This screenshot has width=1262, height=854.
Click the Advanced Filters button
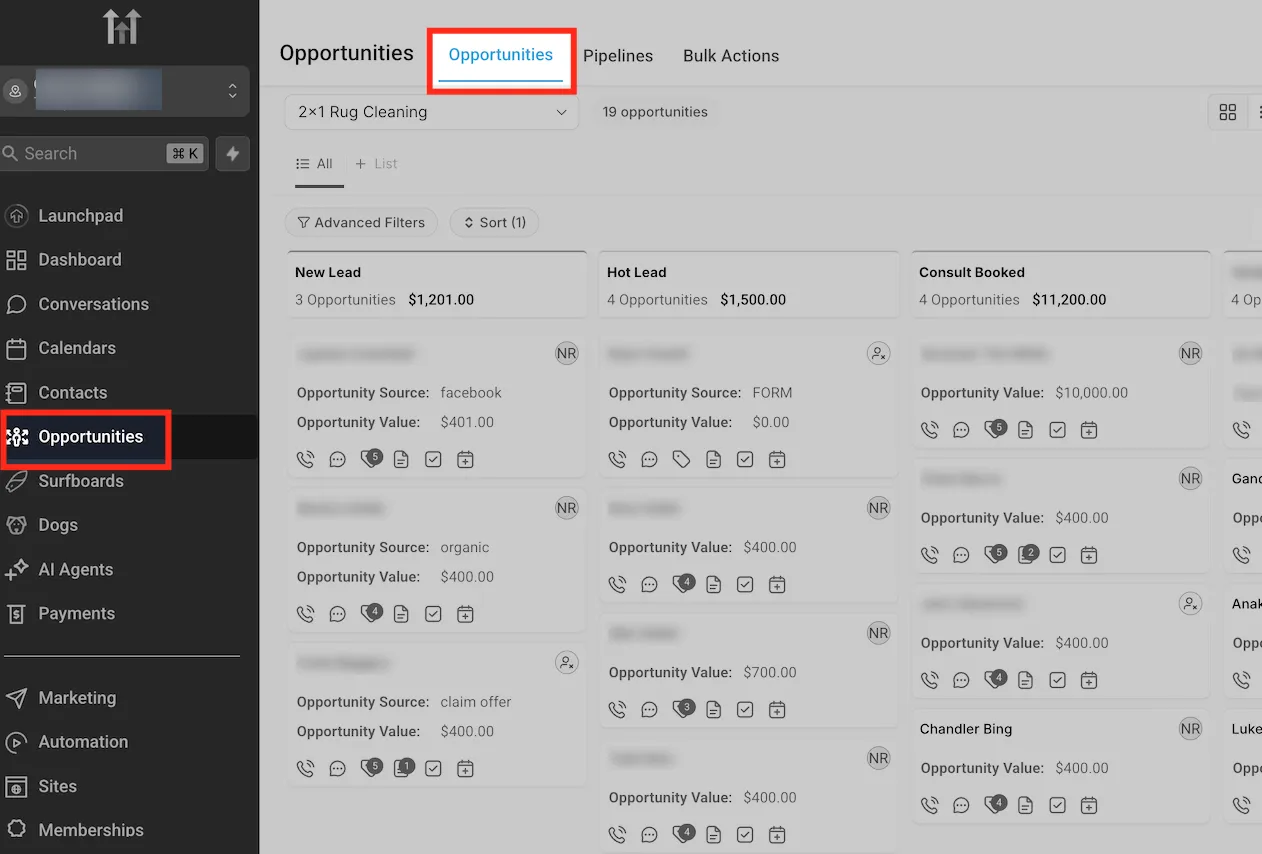coord(361,222)
